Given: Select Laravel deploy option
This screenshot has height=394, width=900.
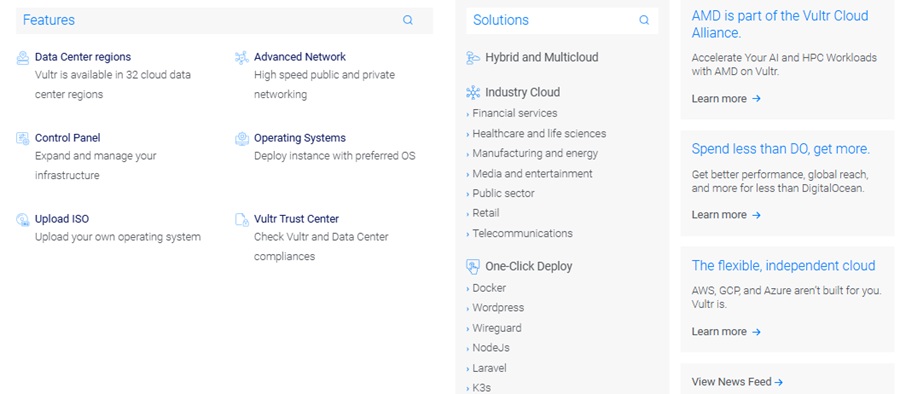Looking at the screenshot, I should (489, 368).
